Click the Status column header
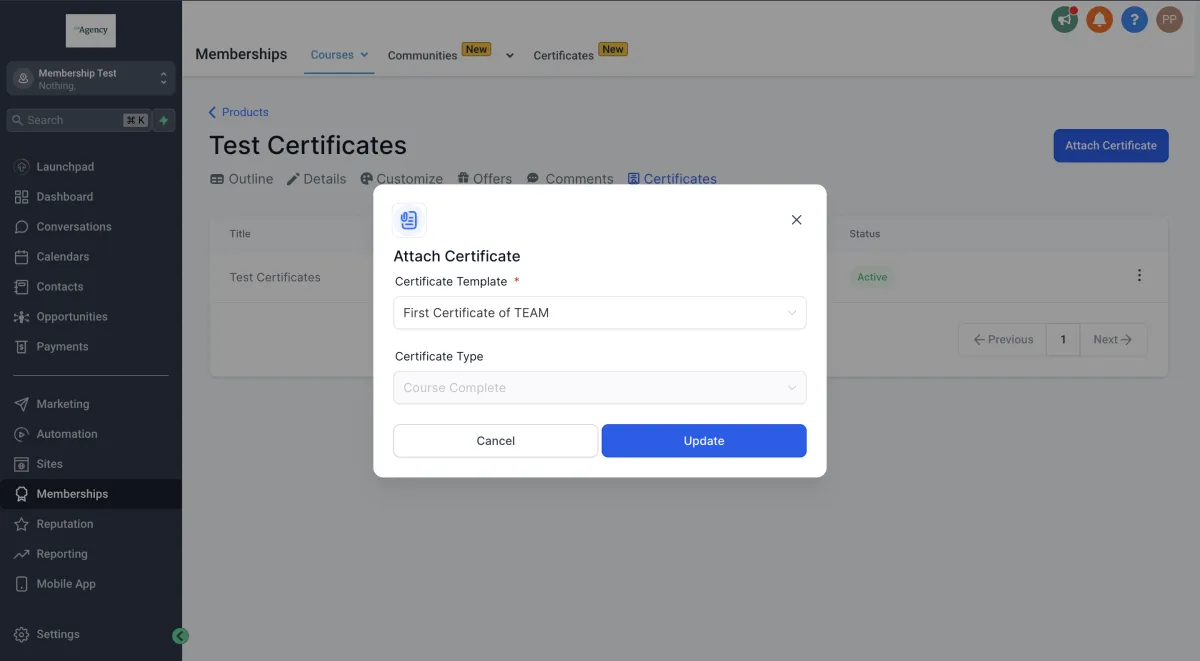 pos(865,234)
